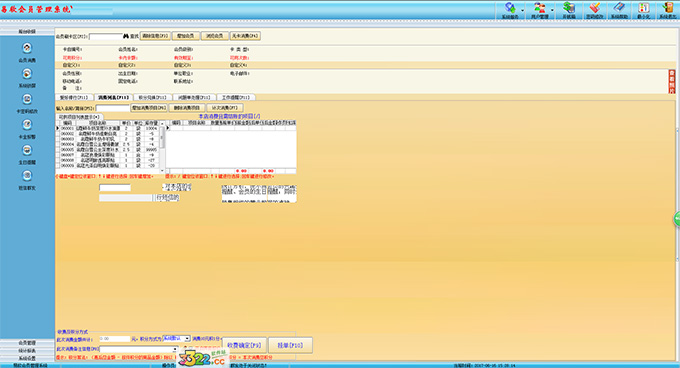The image size is (680, 368).
Task: Open the 卡密码修改 sidebar icon
Action: 27,99
